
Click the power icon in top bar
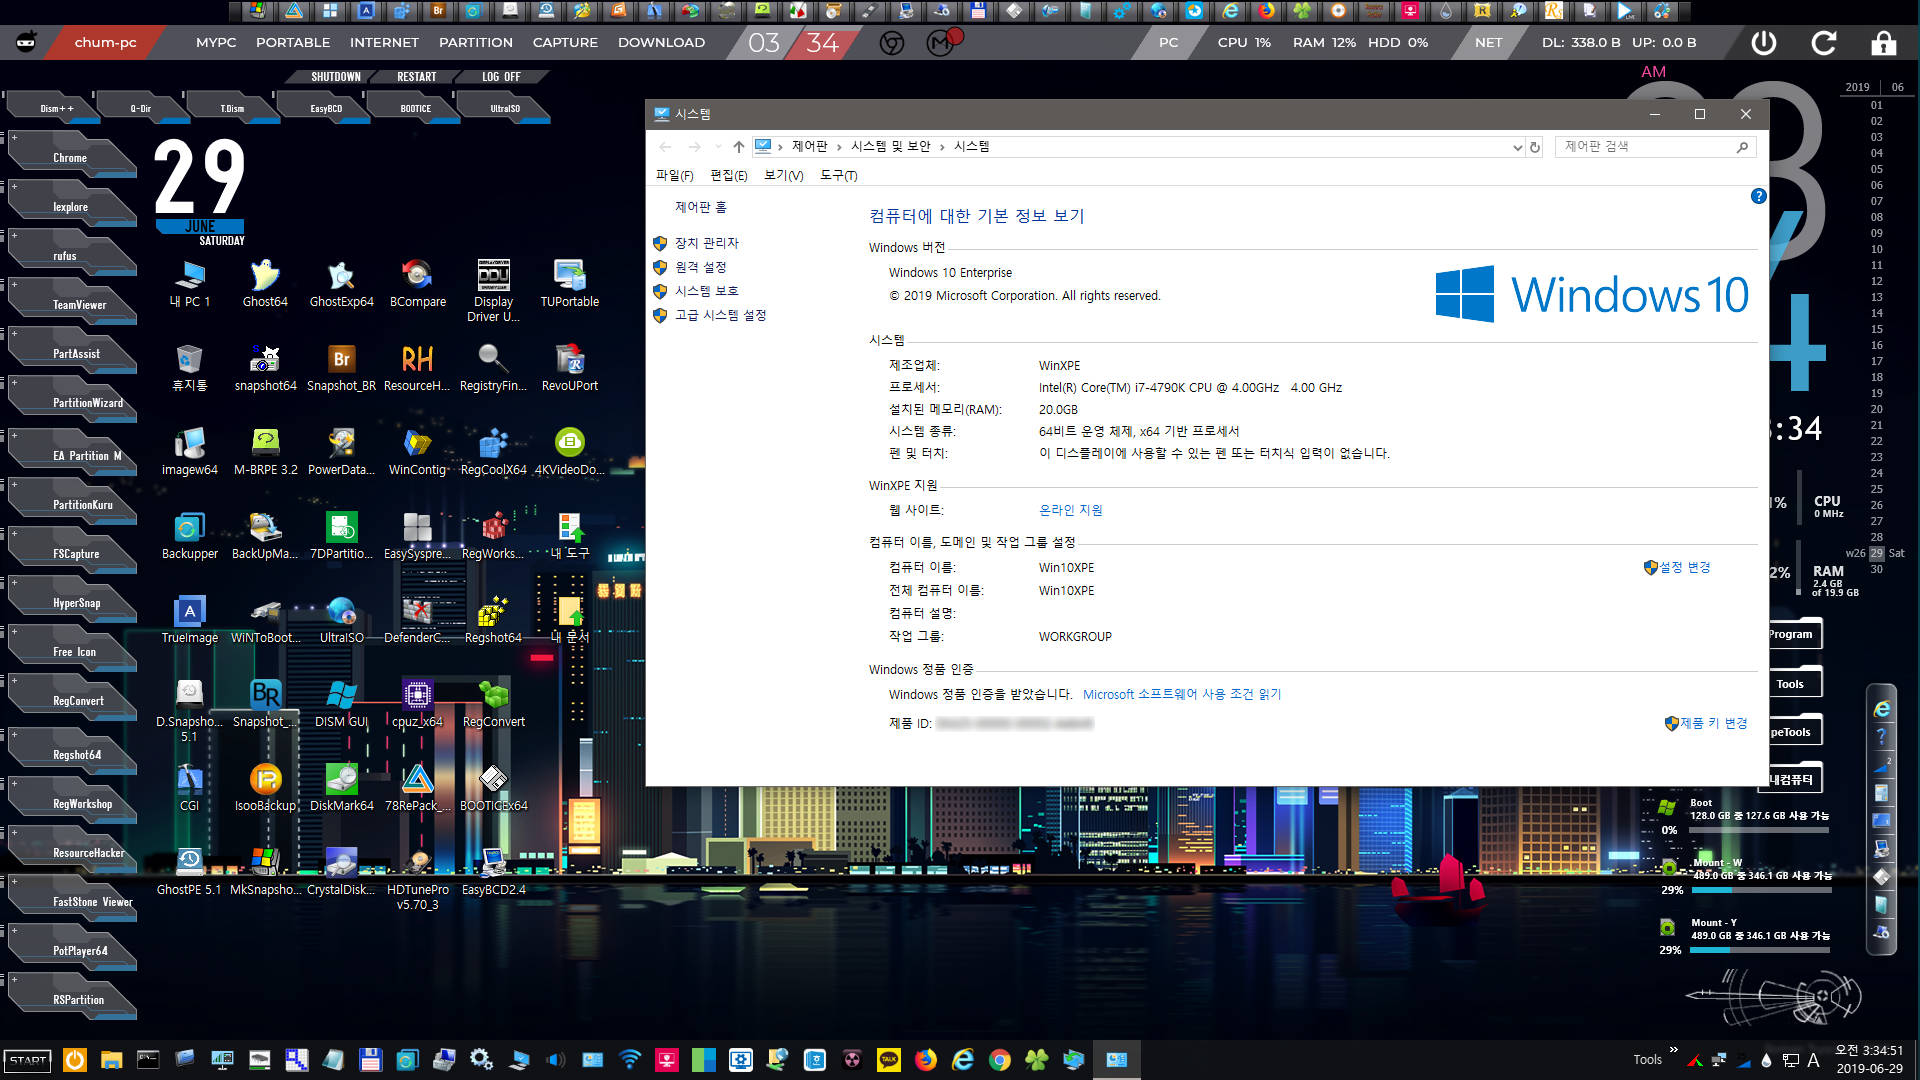point(1764,43)
